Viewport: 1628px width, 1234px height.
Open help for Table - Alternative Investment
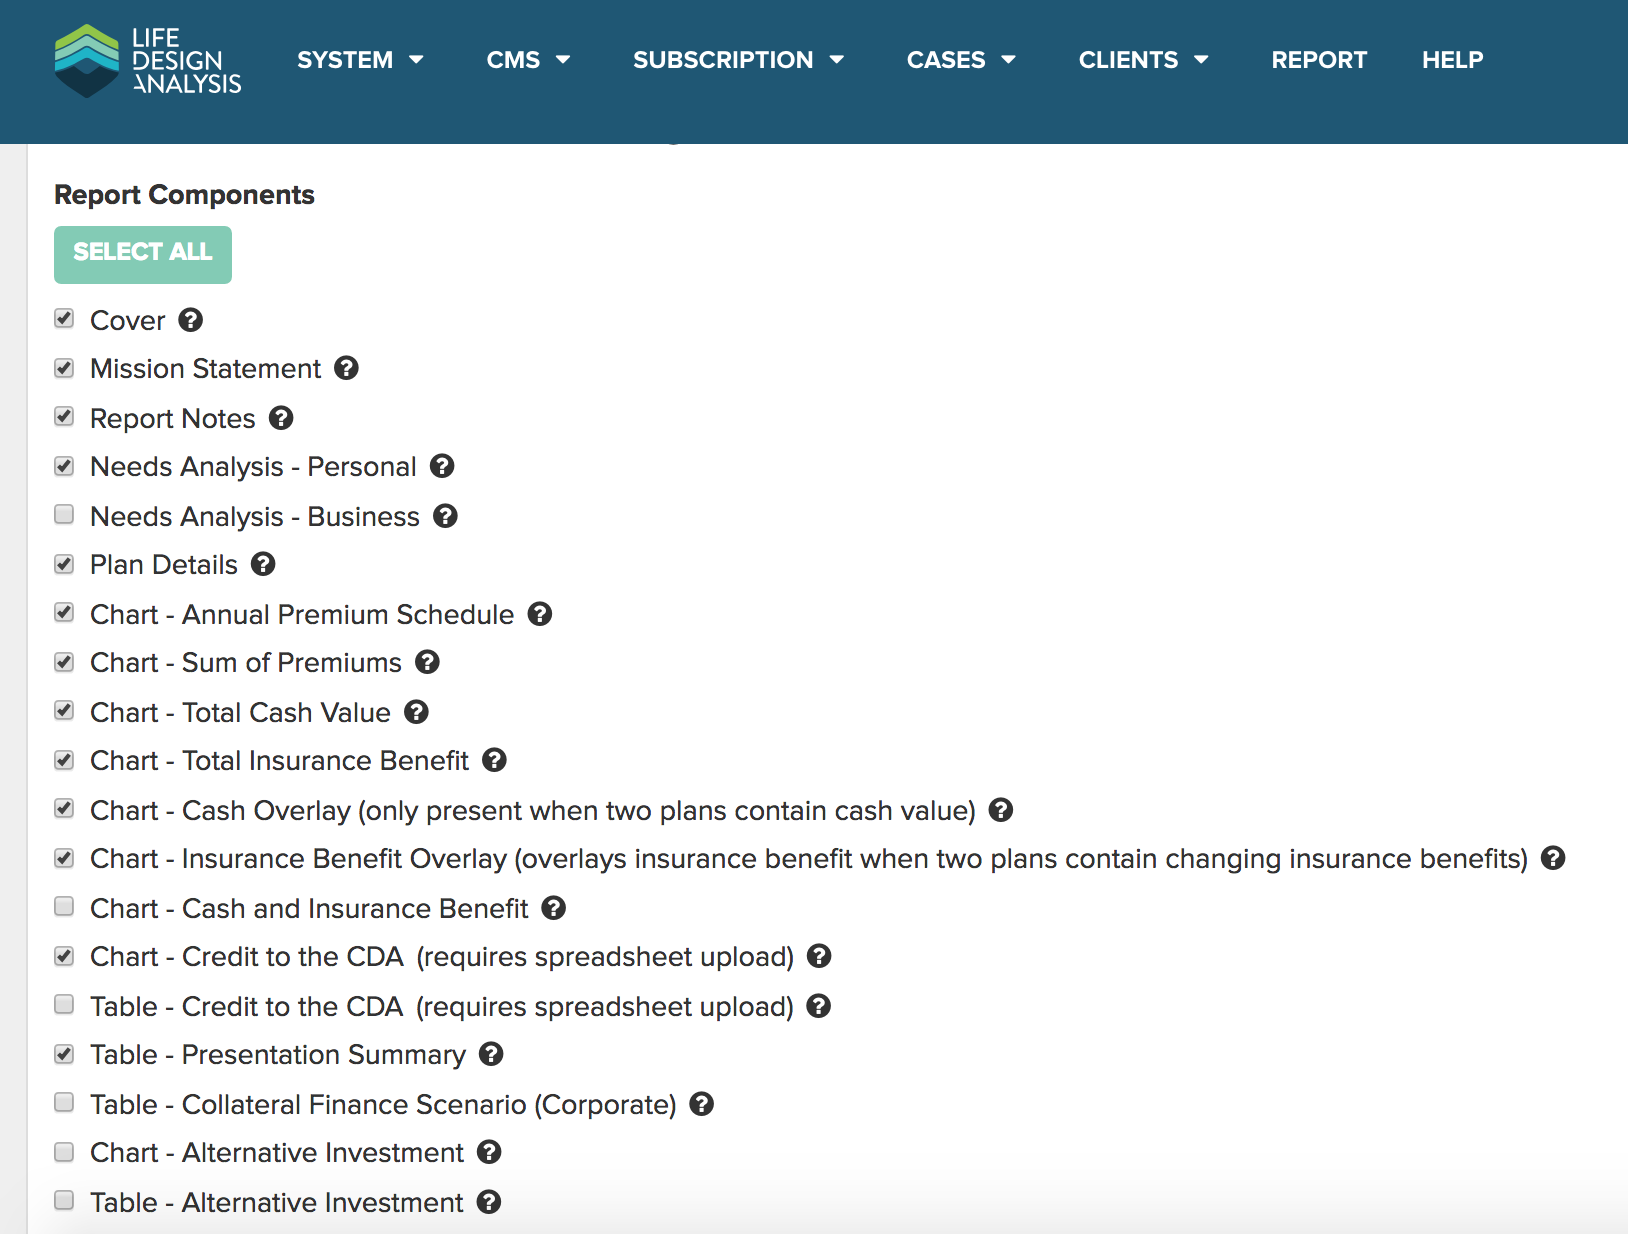(489, 1202)
